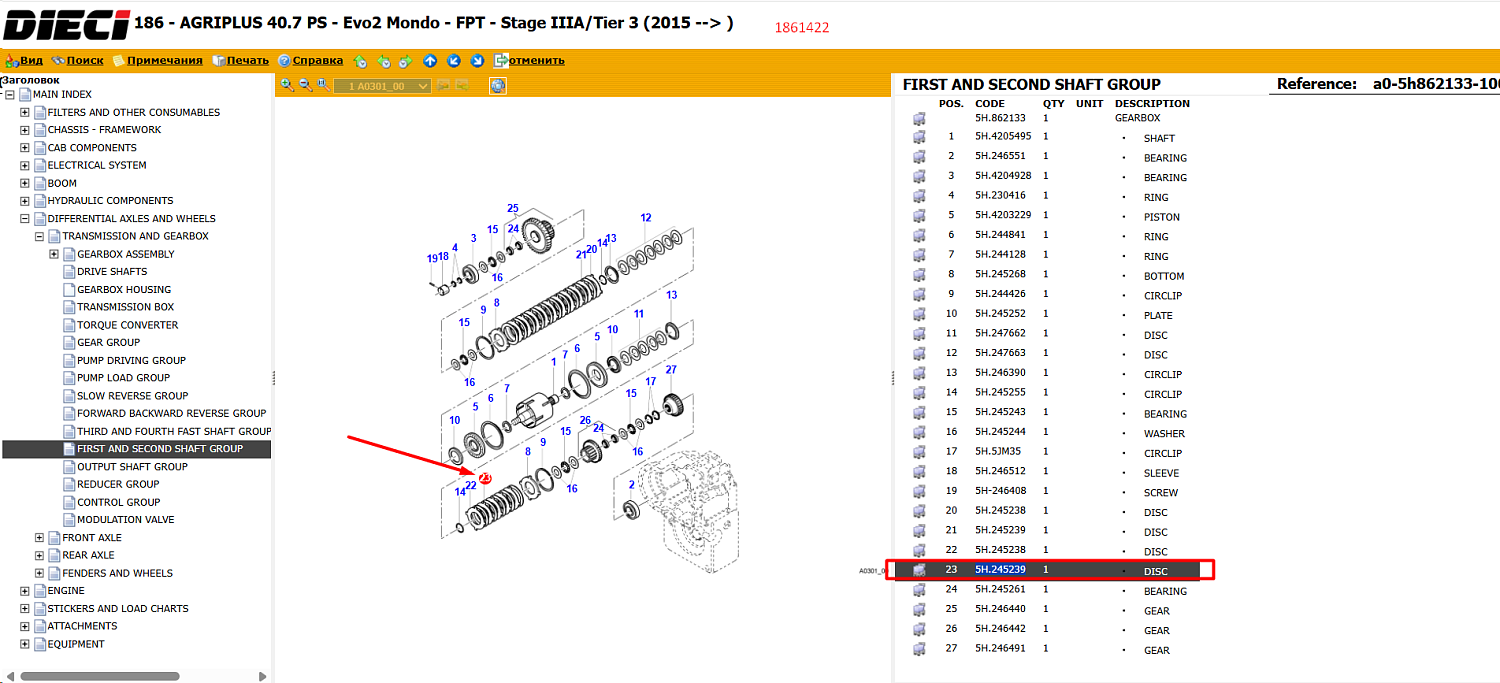Viewport: 1500px width, 683px height.
Task: Click callout number 25 in the diagram
Action: tap(513, 209)
